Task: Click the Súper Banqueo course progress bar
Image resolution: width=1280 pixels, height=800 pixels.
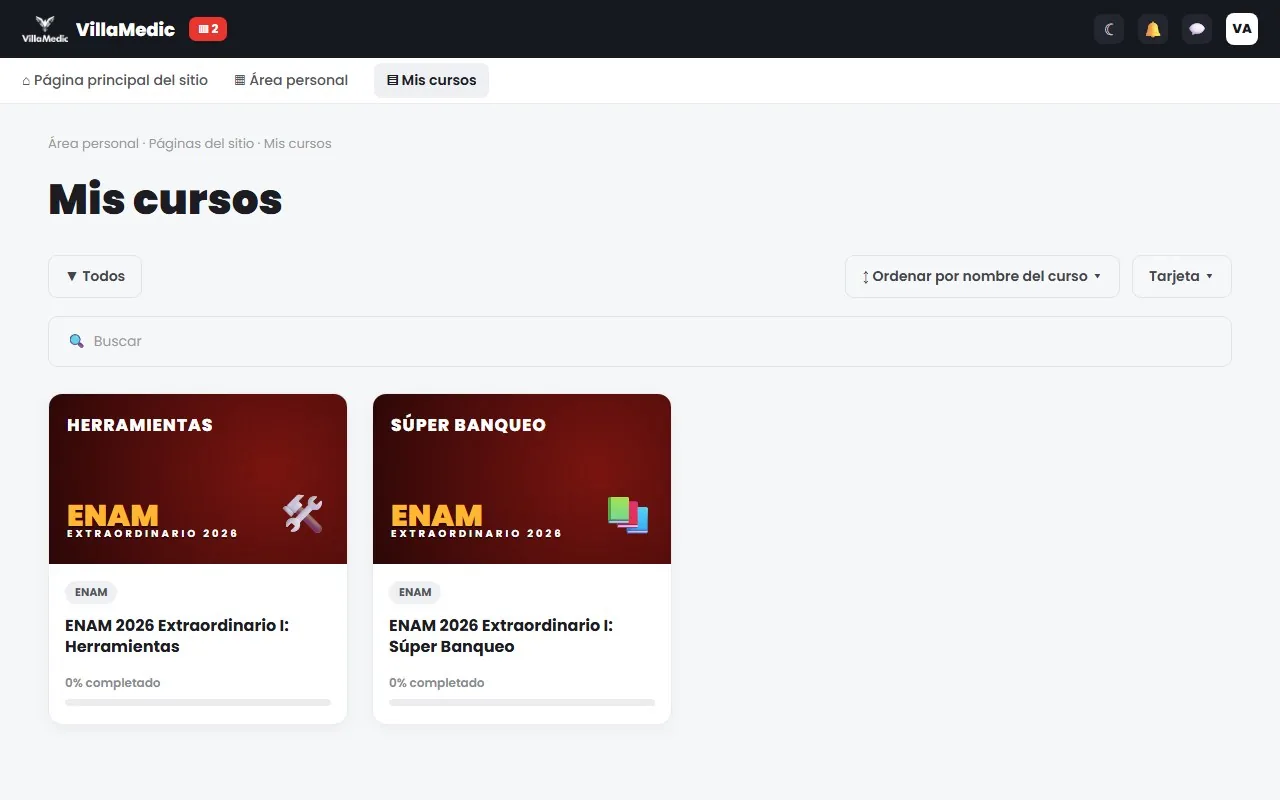Action: [x=522, y=703]
